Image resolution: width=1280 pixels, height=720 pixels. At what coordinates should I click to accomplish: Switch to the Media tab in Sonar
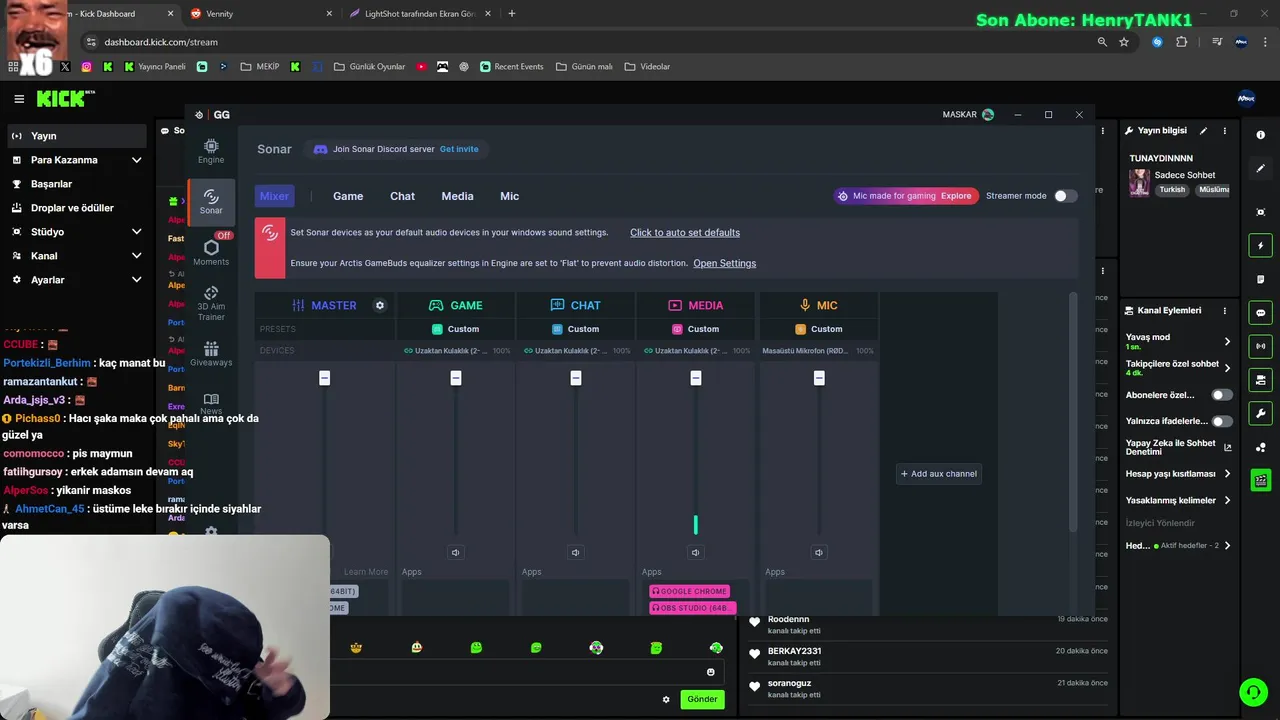tap(457, 196)
